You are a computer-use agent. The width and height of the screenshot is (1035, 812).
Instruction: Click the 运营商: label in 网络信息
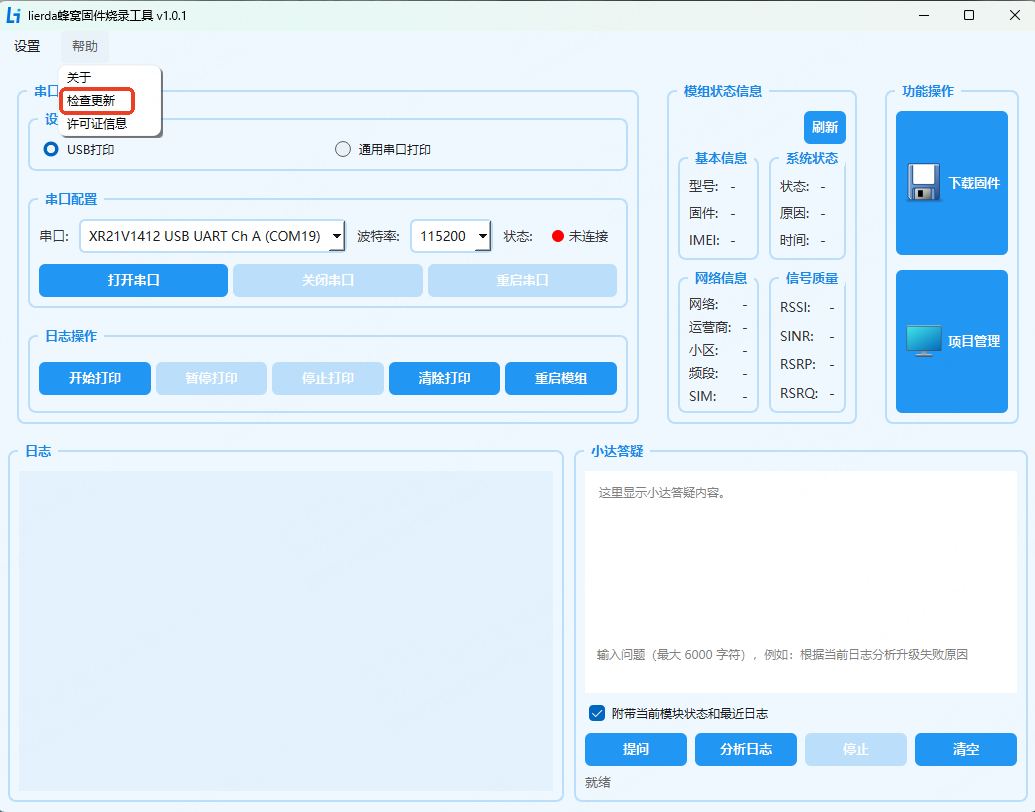pyautogui.click(x=710, y=327)
